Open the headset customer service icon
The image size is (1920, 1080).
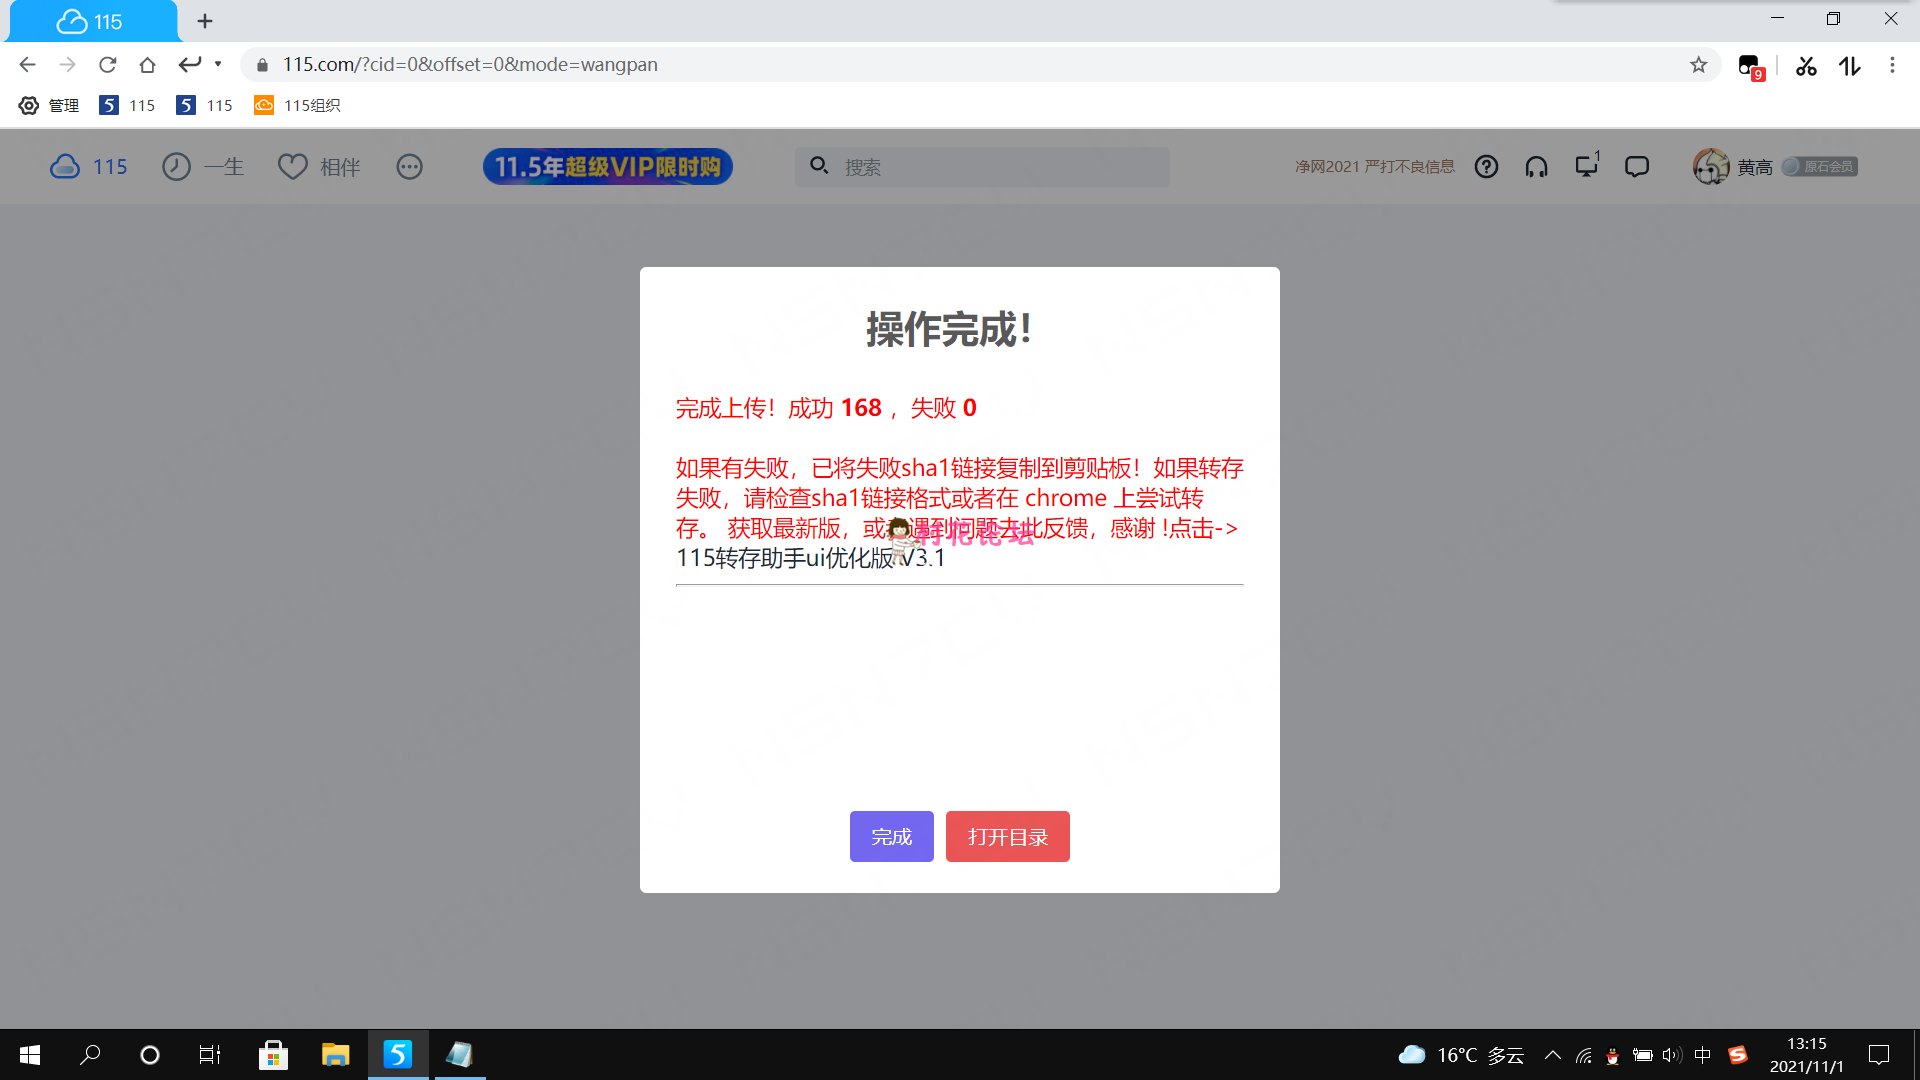click(1537, 166)
